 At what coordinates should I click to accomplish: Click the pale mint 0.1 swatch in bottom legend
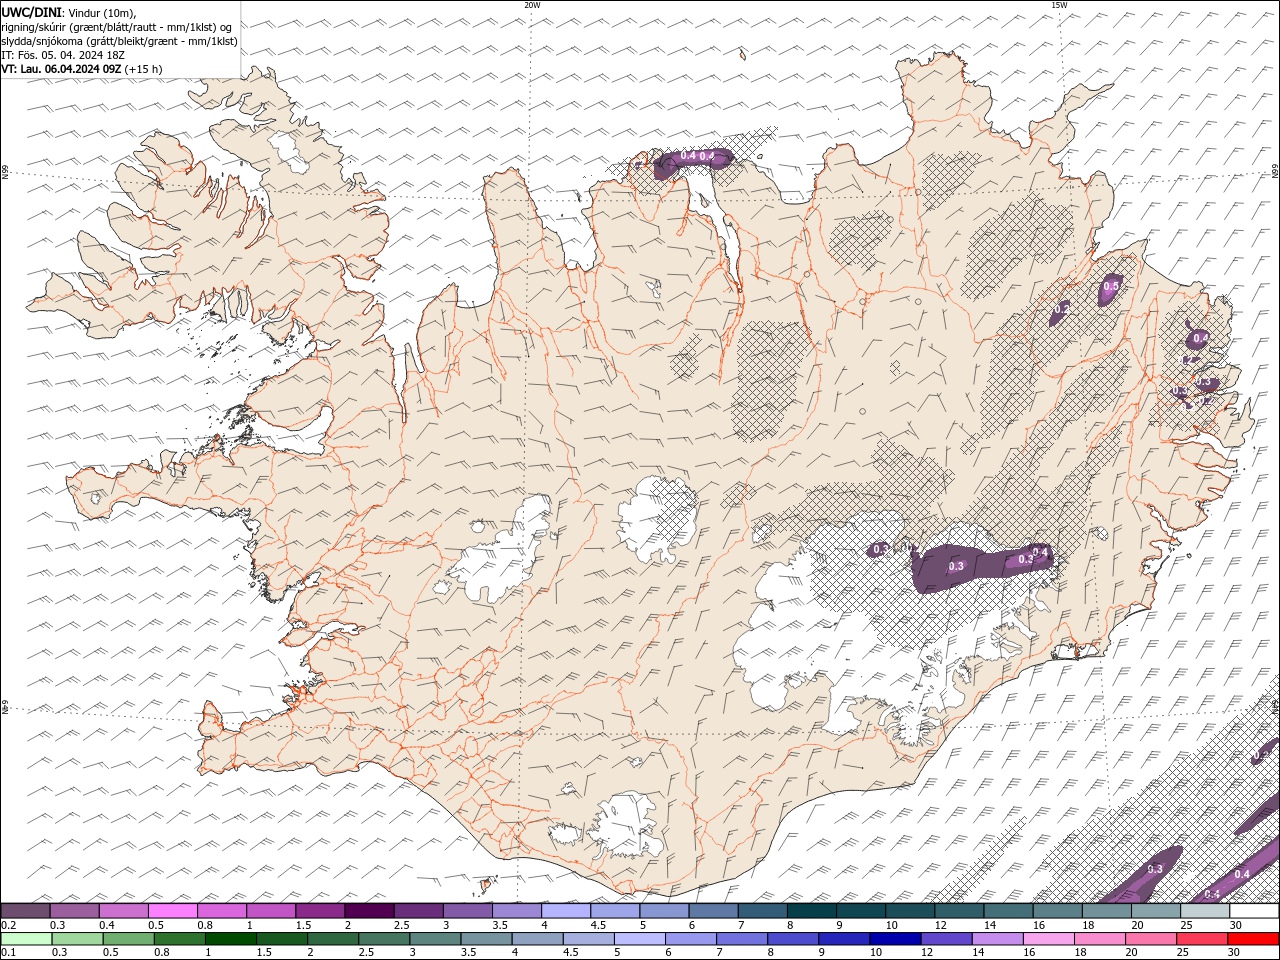tap(26, 939)
